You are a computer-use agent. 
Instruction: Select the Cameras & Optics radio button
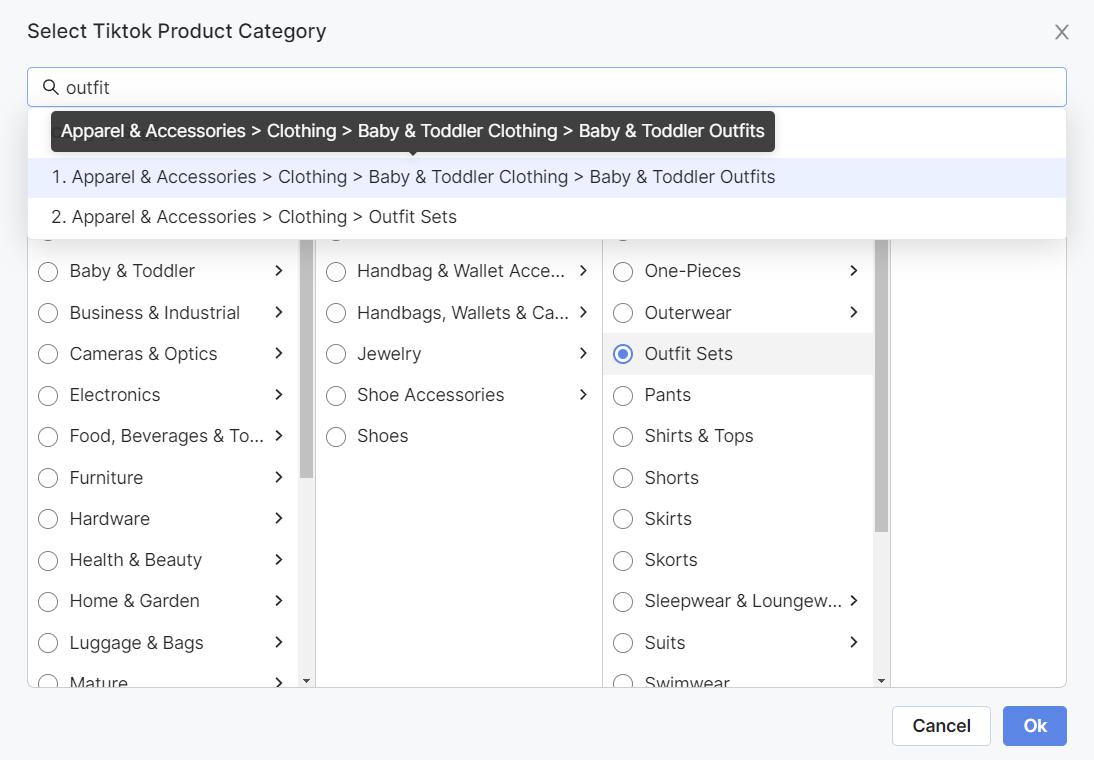pyautogui.click(x=48, y=354)
